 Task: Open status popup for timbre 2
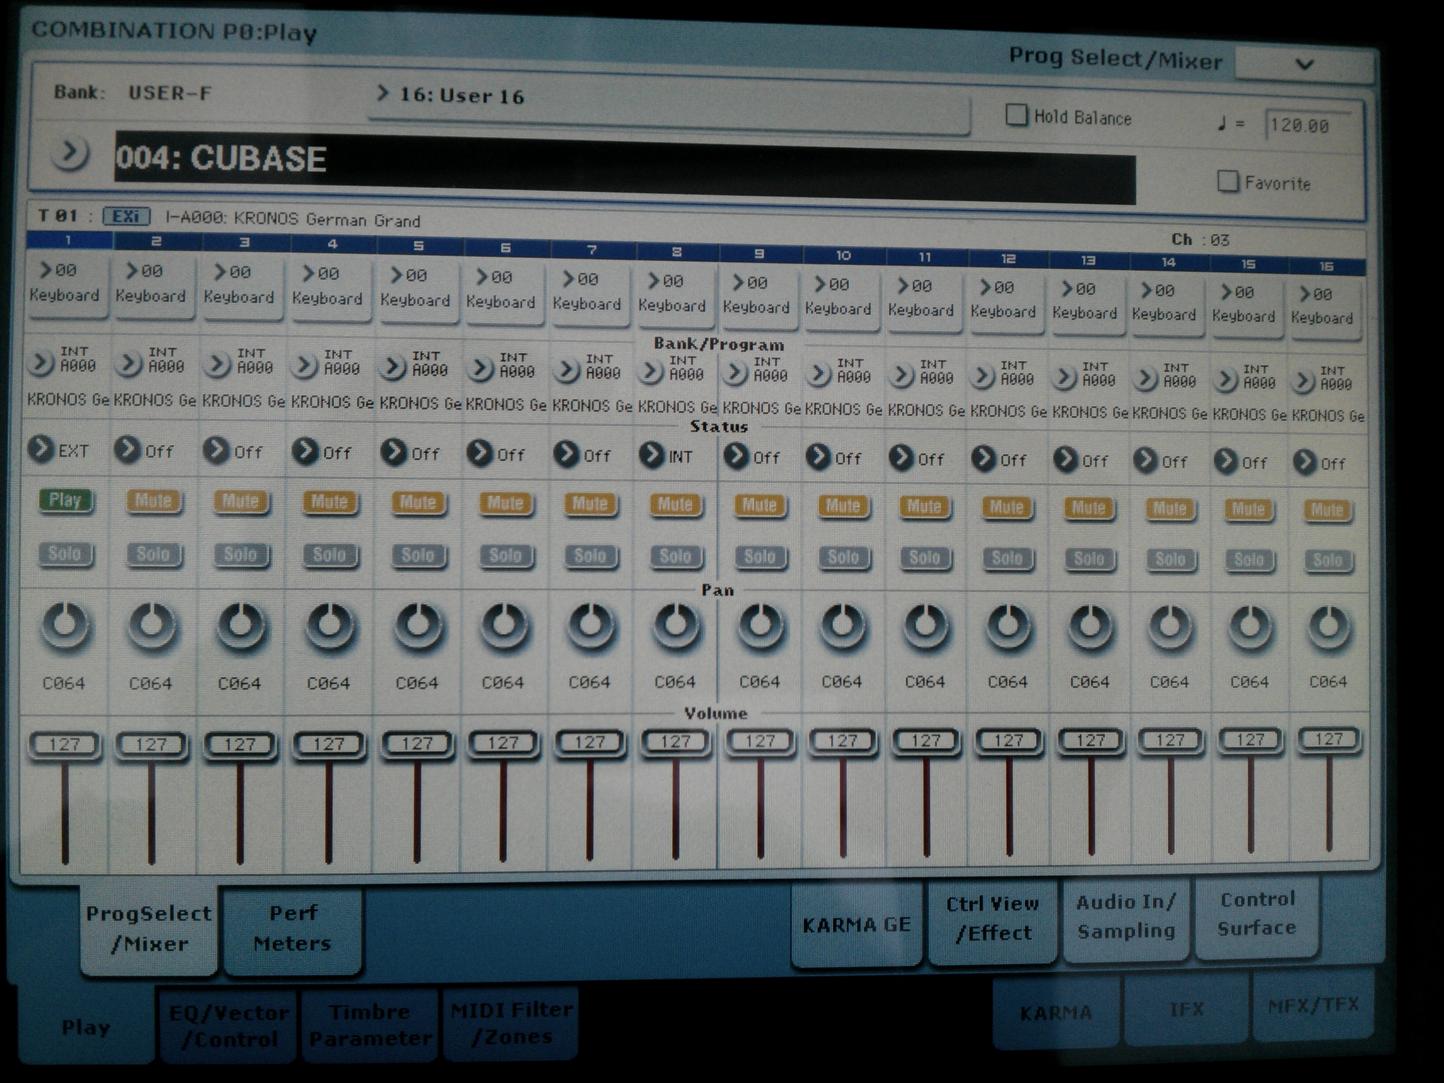point(128,450)
